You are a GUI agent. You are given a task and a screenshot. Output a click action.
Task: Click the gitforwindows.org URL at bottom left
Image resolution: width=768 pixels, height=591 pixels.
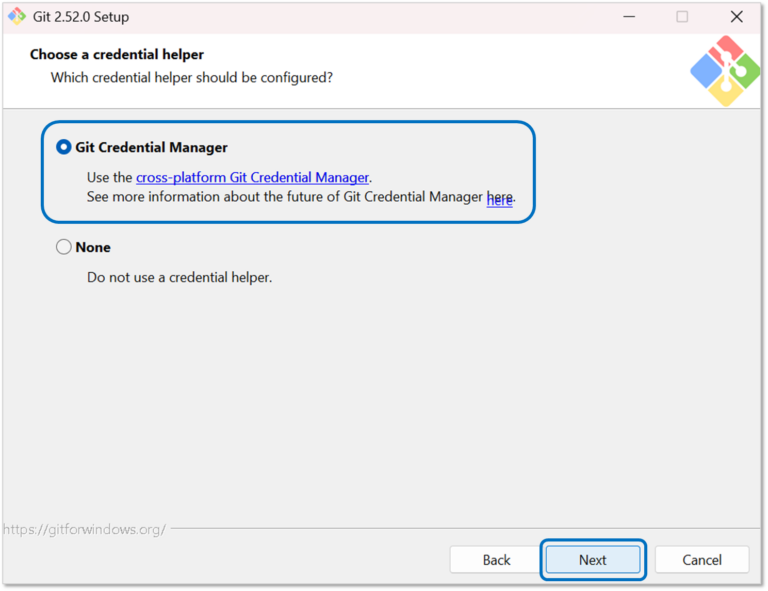pyautogui.click(x=84, y=529)
